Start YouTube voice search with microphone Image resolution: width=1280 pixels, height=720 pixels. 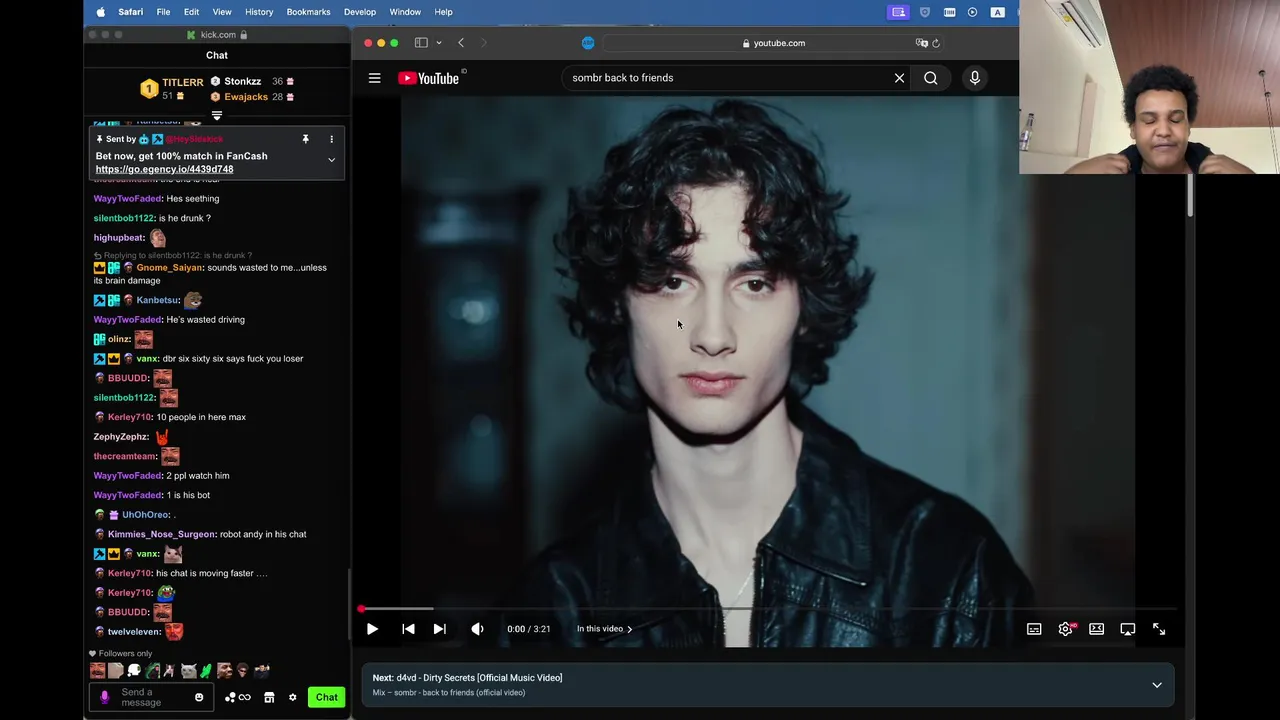tap(975, 78)
